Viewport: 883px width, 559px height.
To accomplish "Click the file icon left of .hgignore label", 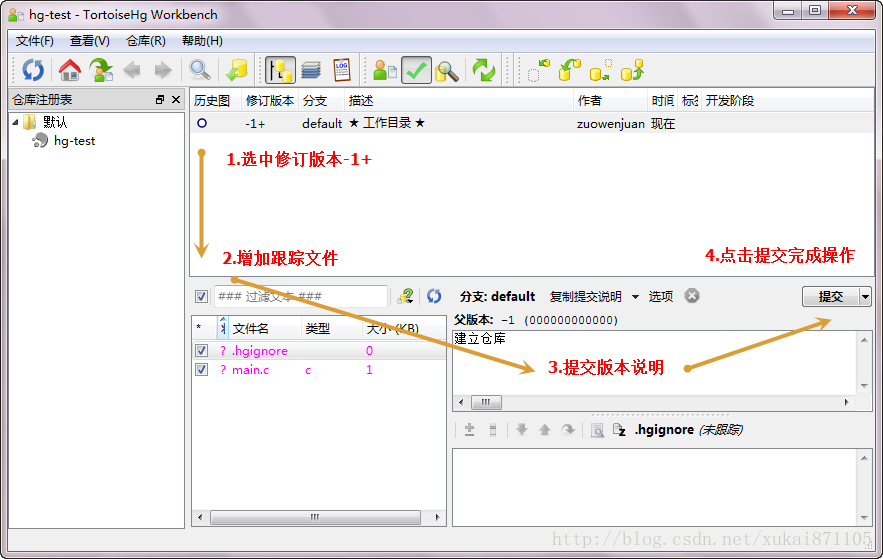I will (619, 430).
